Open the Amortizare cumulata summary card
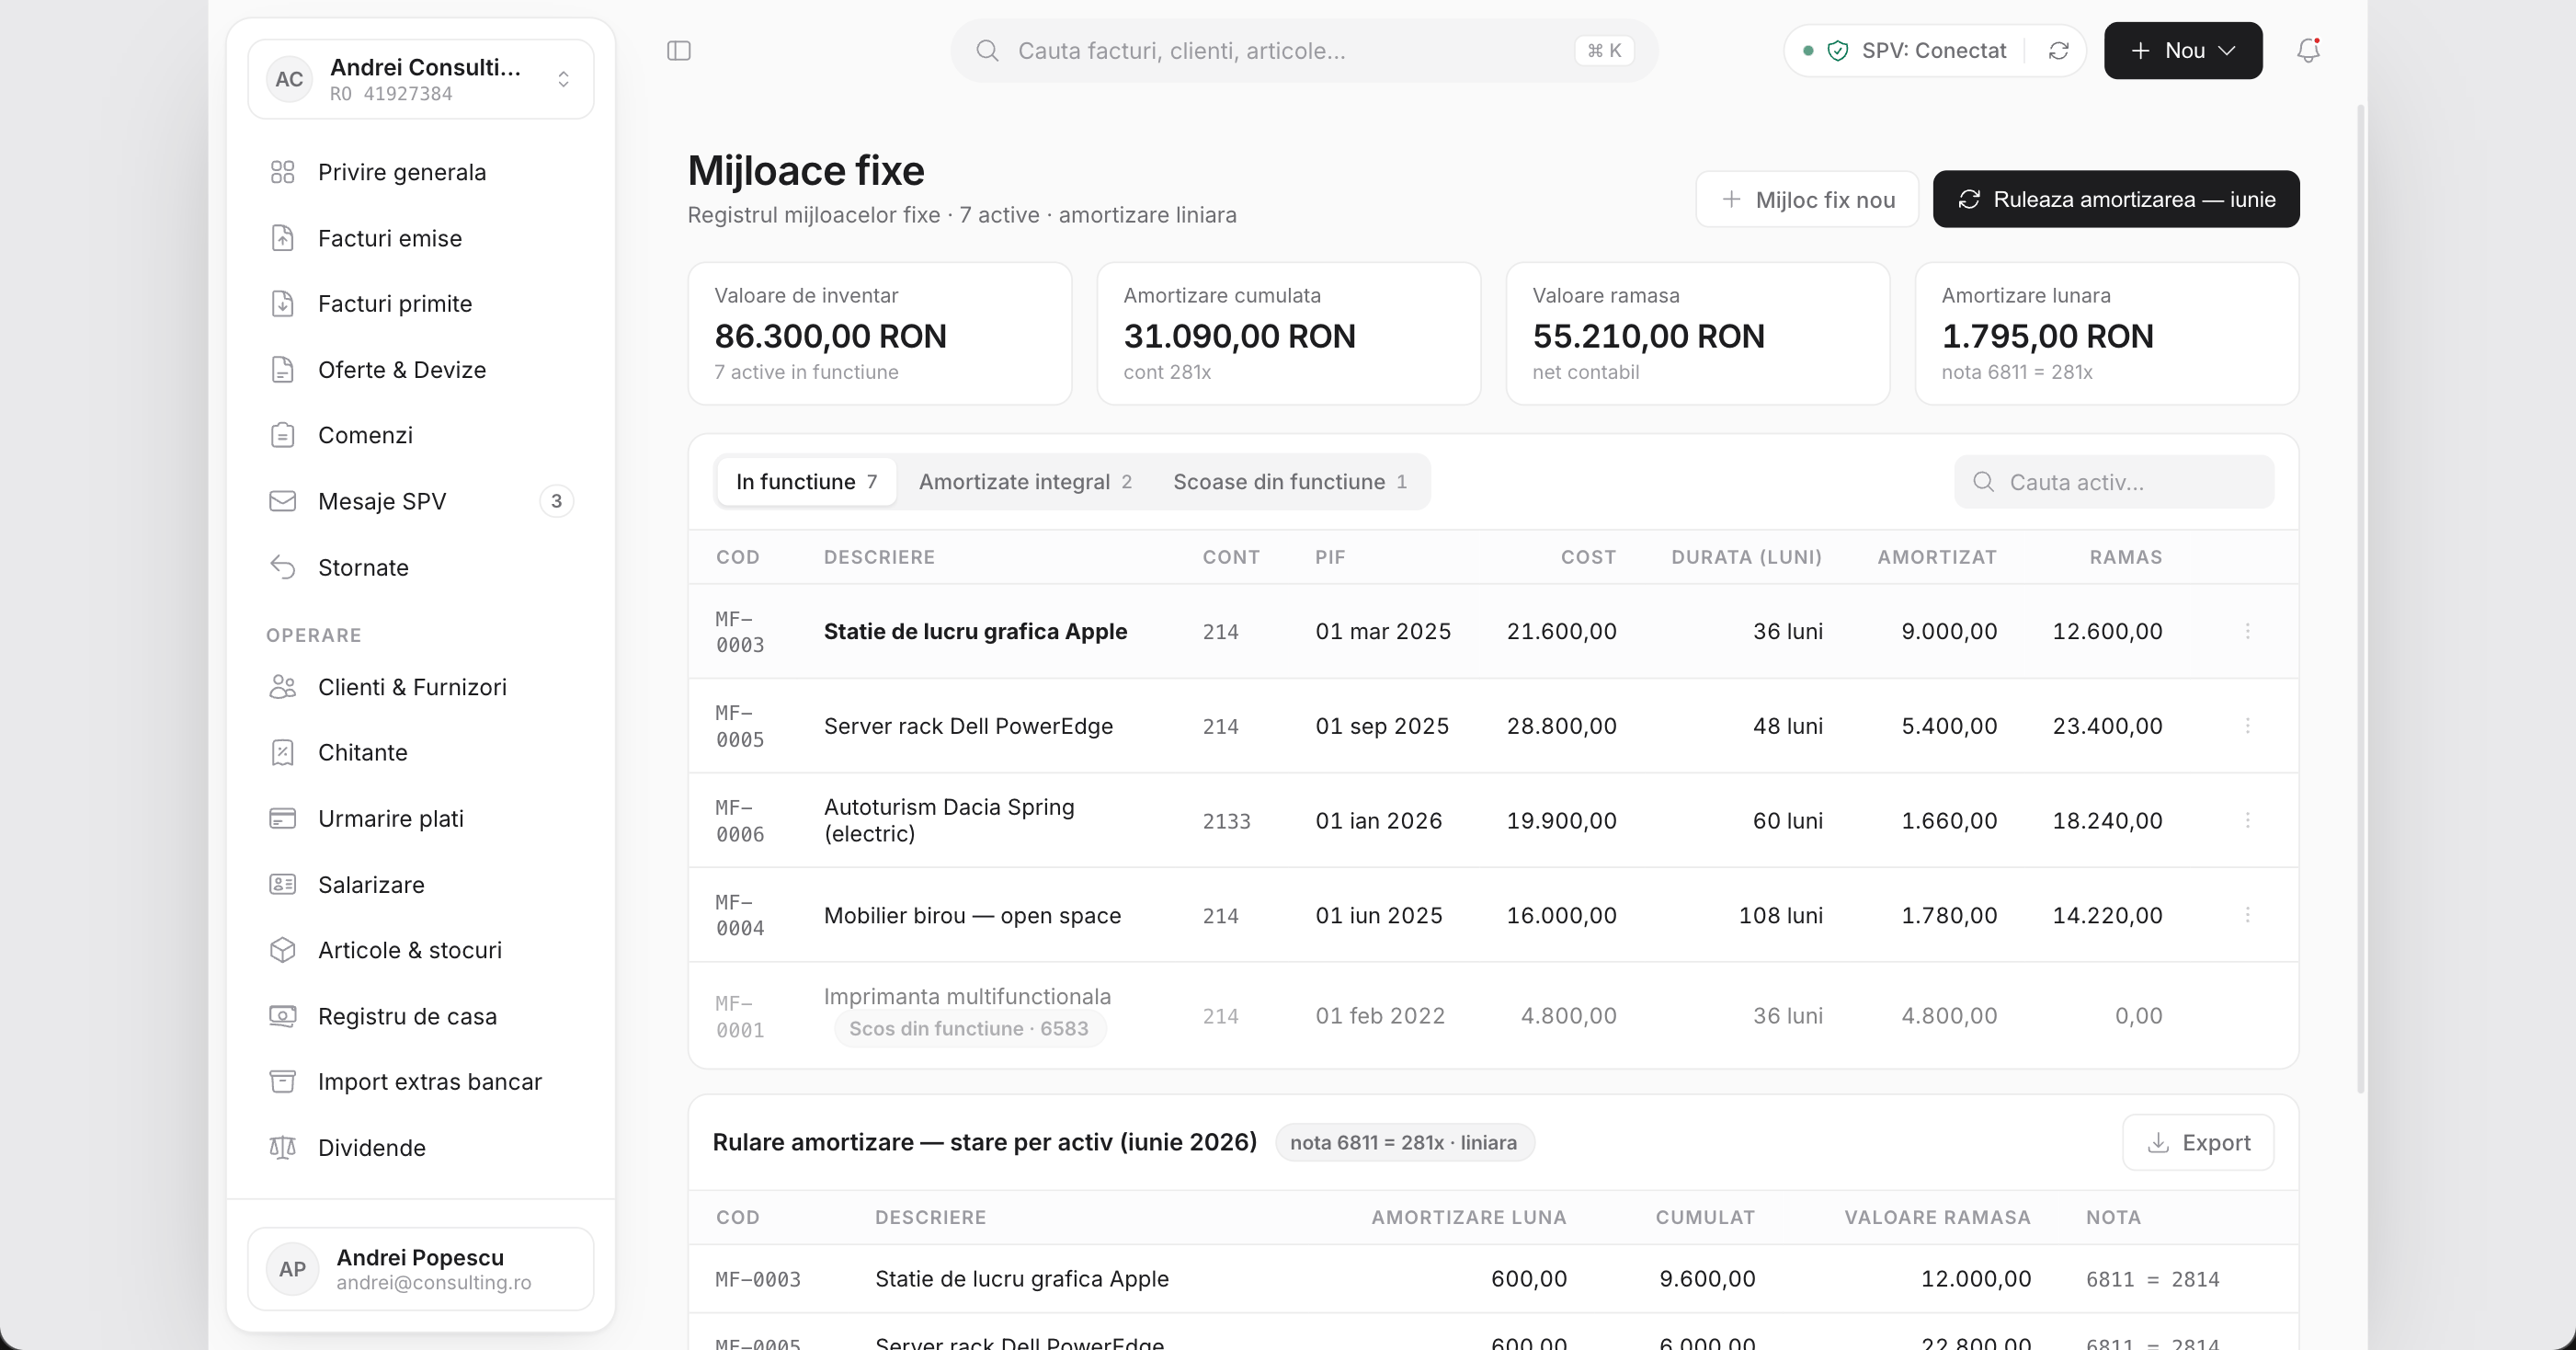Screen dimensions: 2576x1350 [1289, 334]
